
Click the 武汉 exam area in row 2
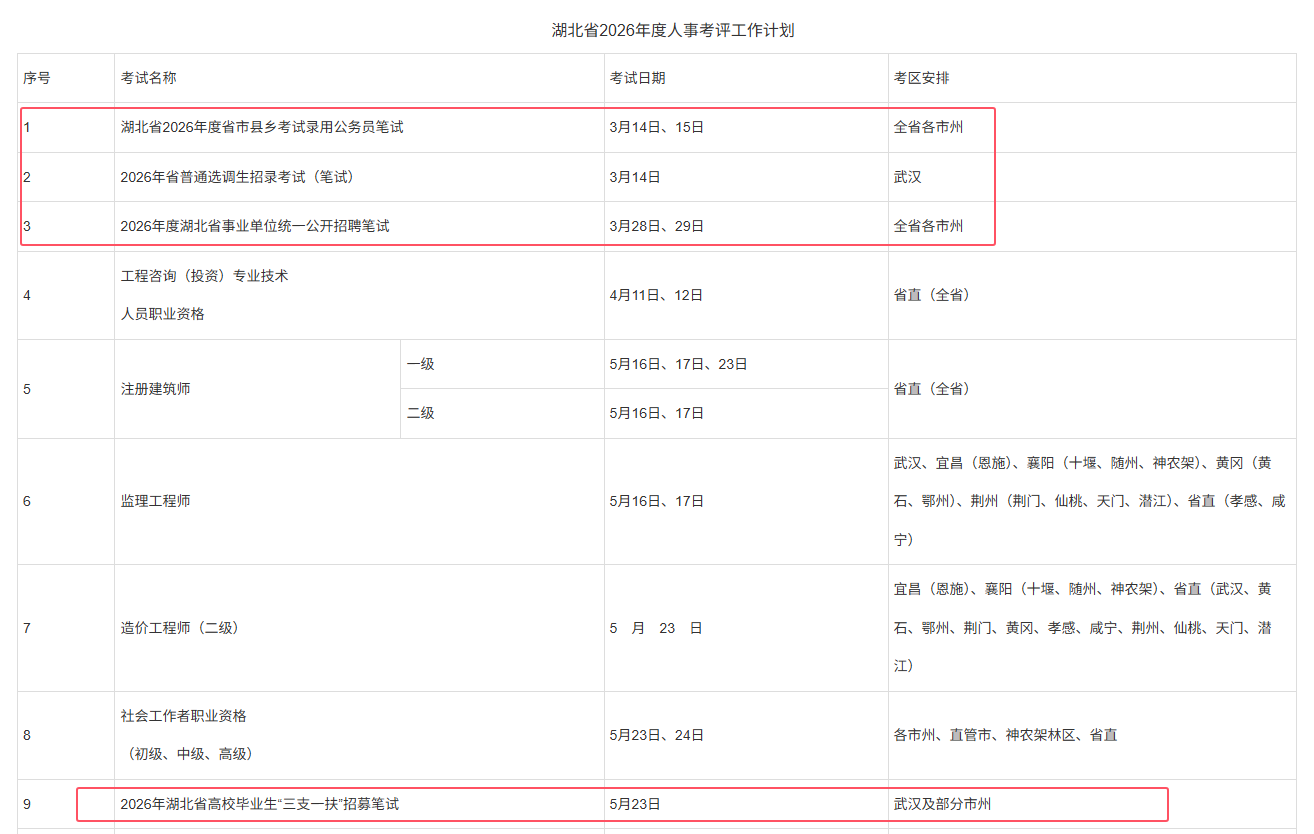point(907,177)
